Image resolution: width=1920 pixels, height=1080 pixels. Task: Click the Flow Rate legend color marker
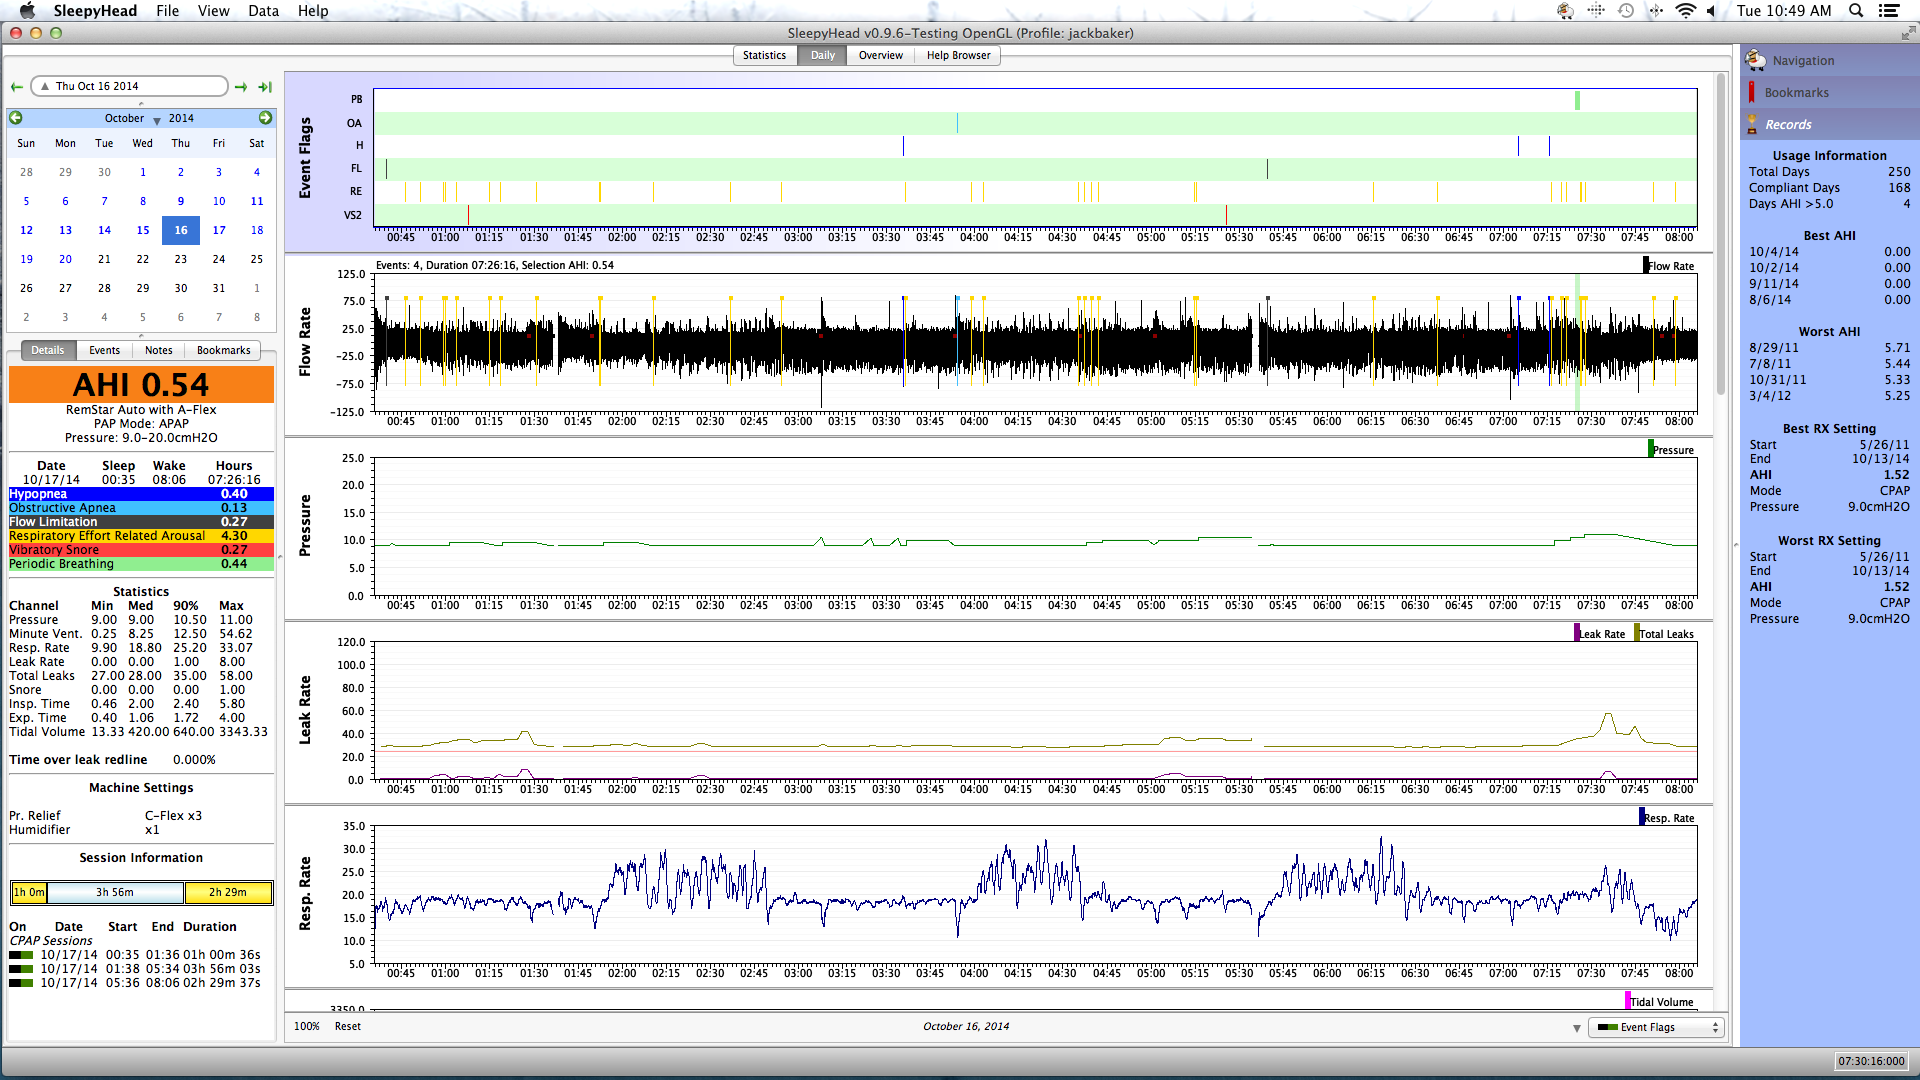(1646, 265)
